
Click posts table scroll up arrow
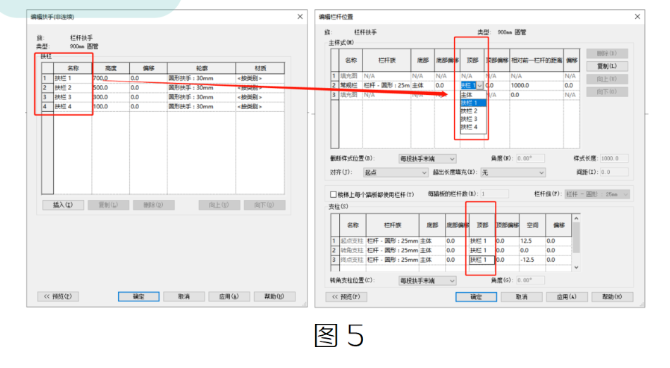tap(576, 218)
